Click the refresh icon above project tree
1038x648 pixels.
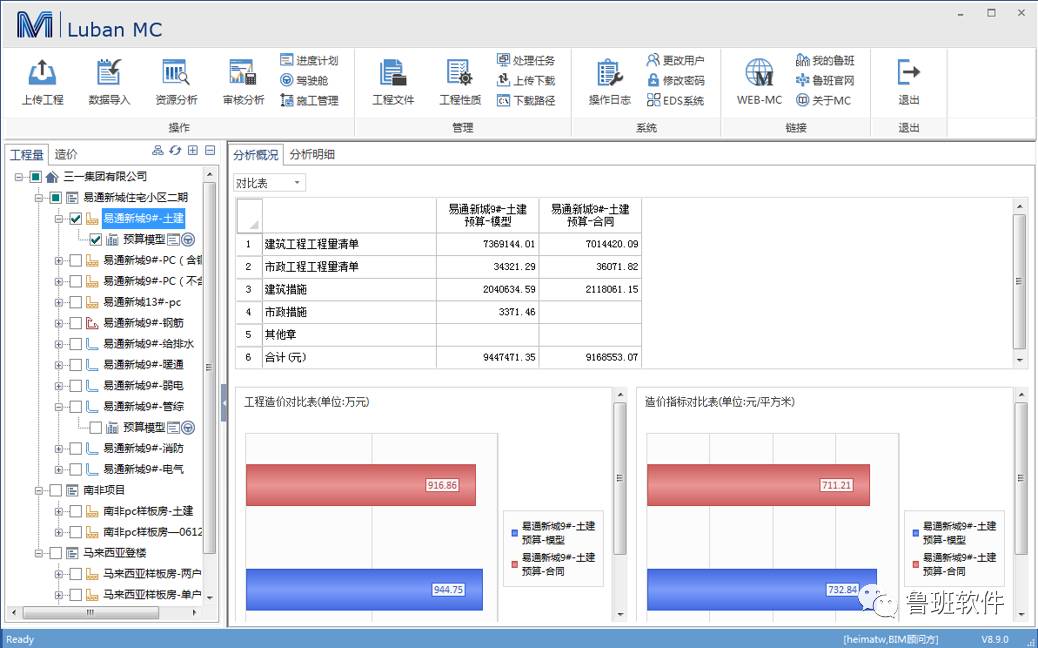(x=175, y=151)
